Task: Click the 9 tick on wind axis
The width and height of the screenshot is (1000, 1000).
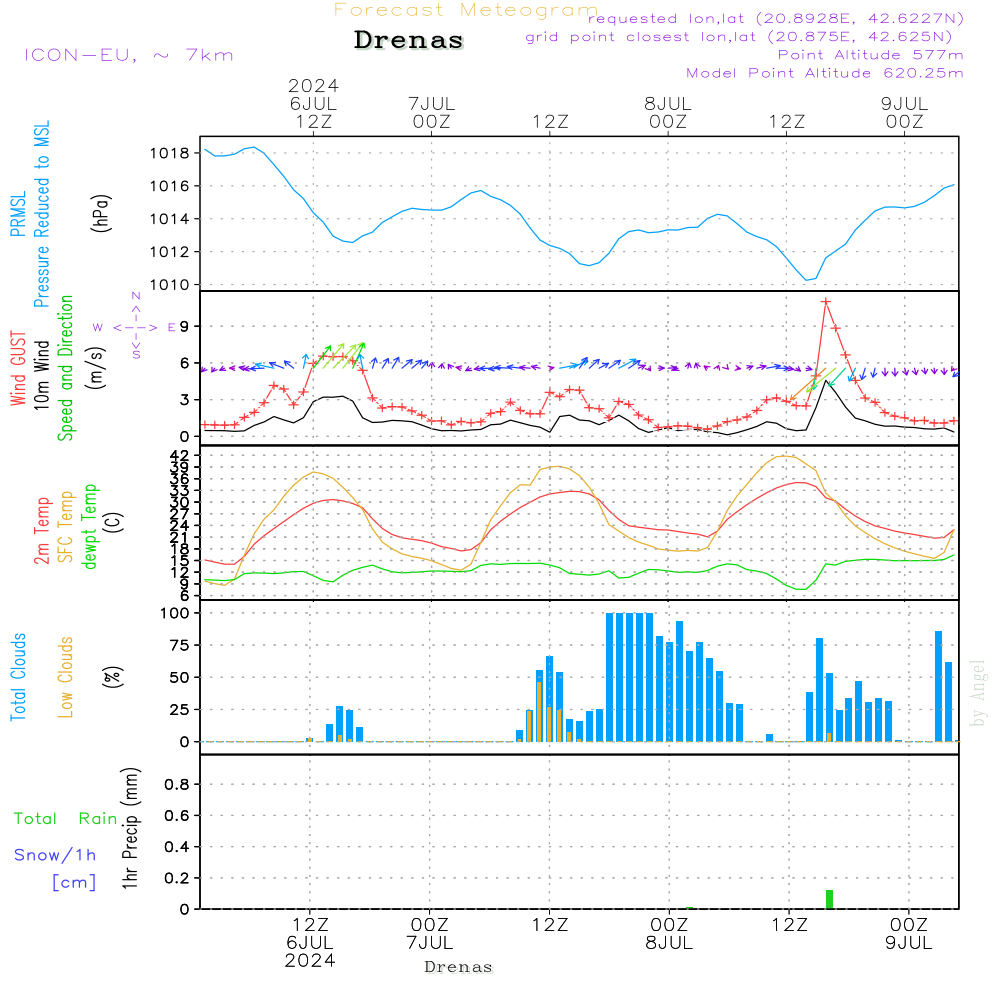Action: [184, 327]
